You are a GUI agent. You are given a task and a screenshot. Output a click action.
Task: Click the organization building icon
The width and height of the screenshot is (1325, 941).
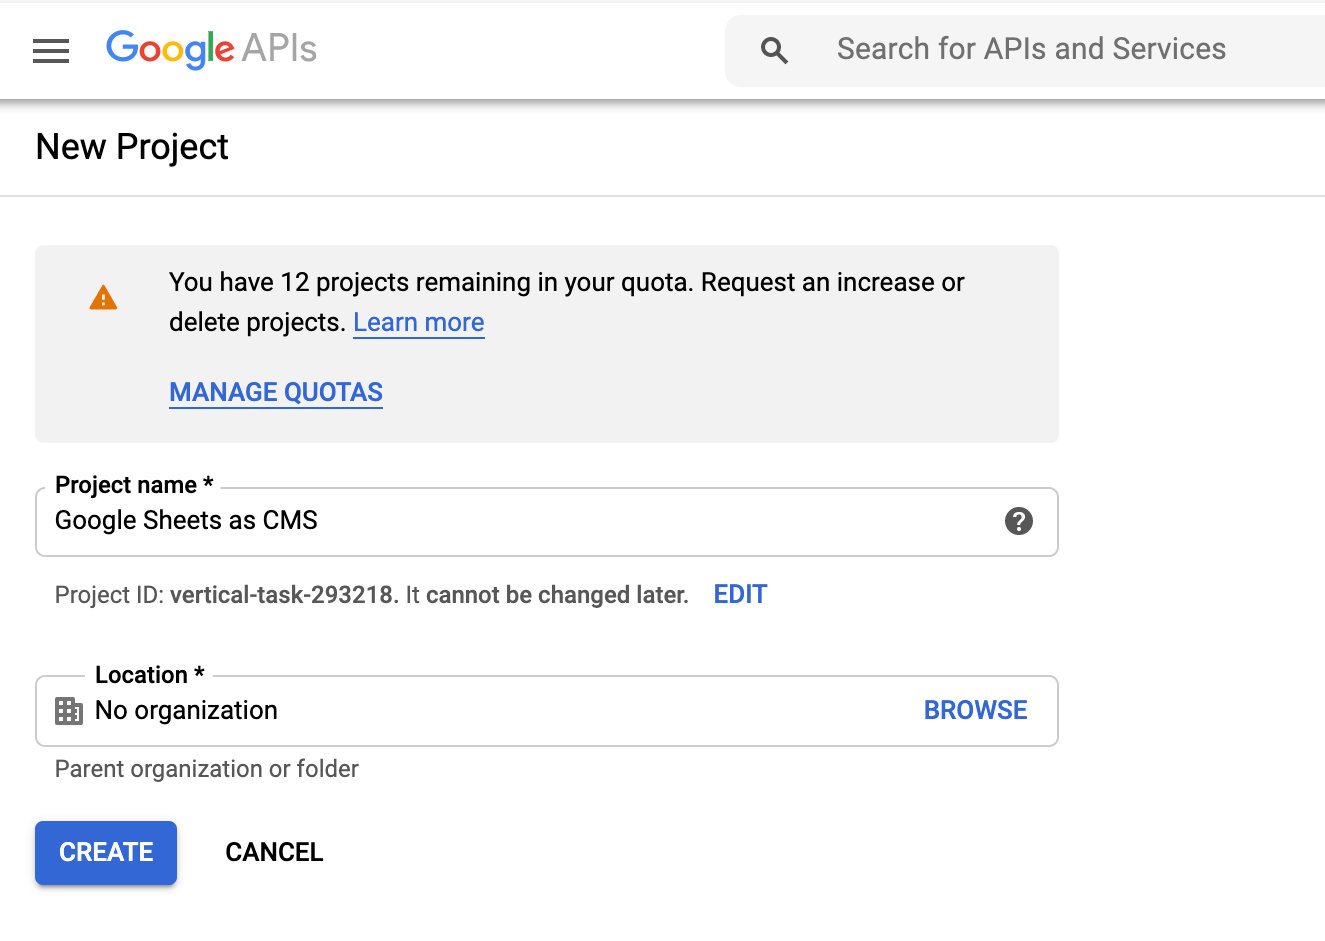coord(68,711)
